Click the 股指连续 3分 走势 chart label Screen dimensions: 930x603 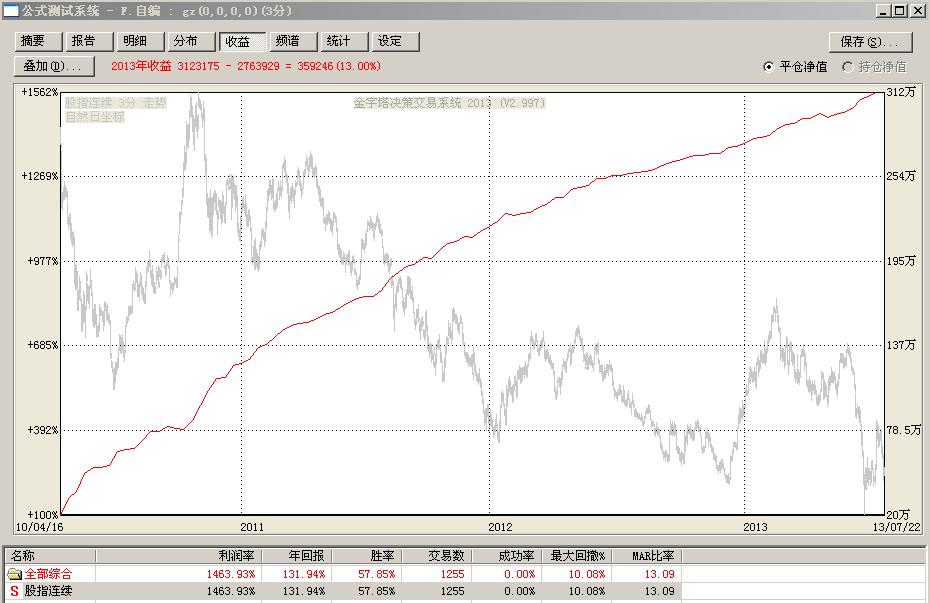click(x=116, y=103)
